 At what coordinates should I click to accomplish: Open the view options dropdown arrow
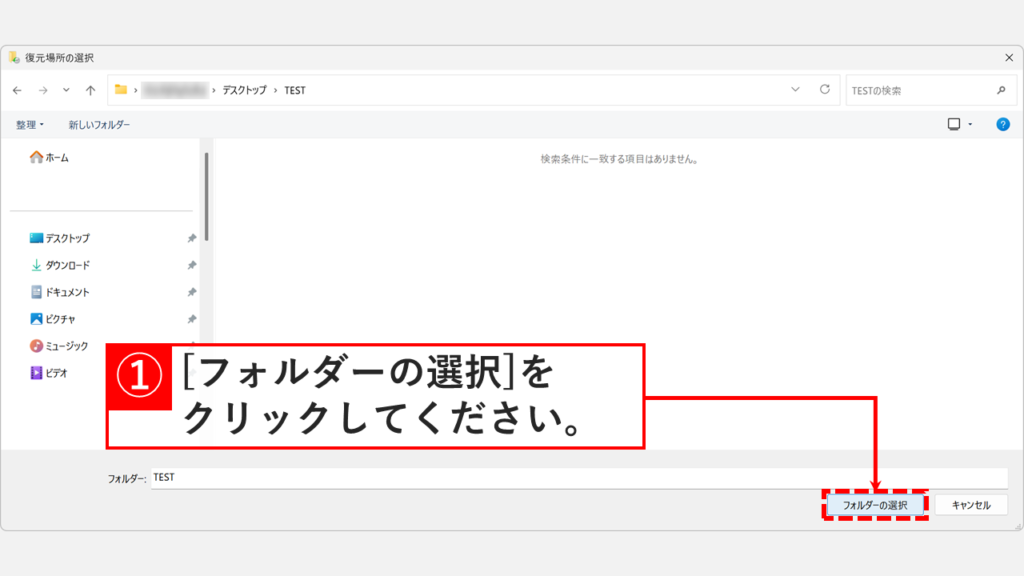click(x=970, y=124)
